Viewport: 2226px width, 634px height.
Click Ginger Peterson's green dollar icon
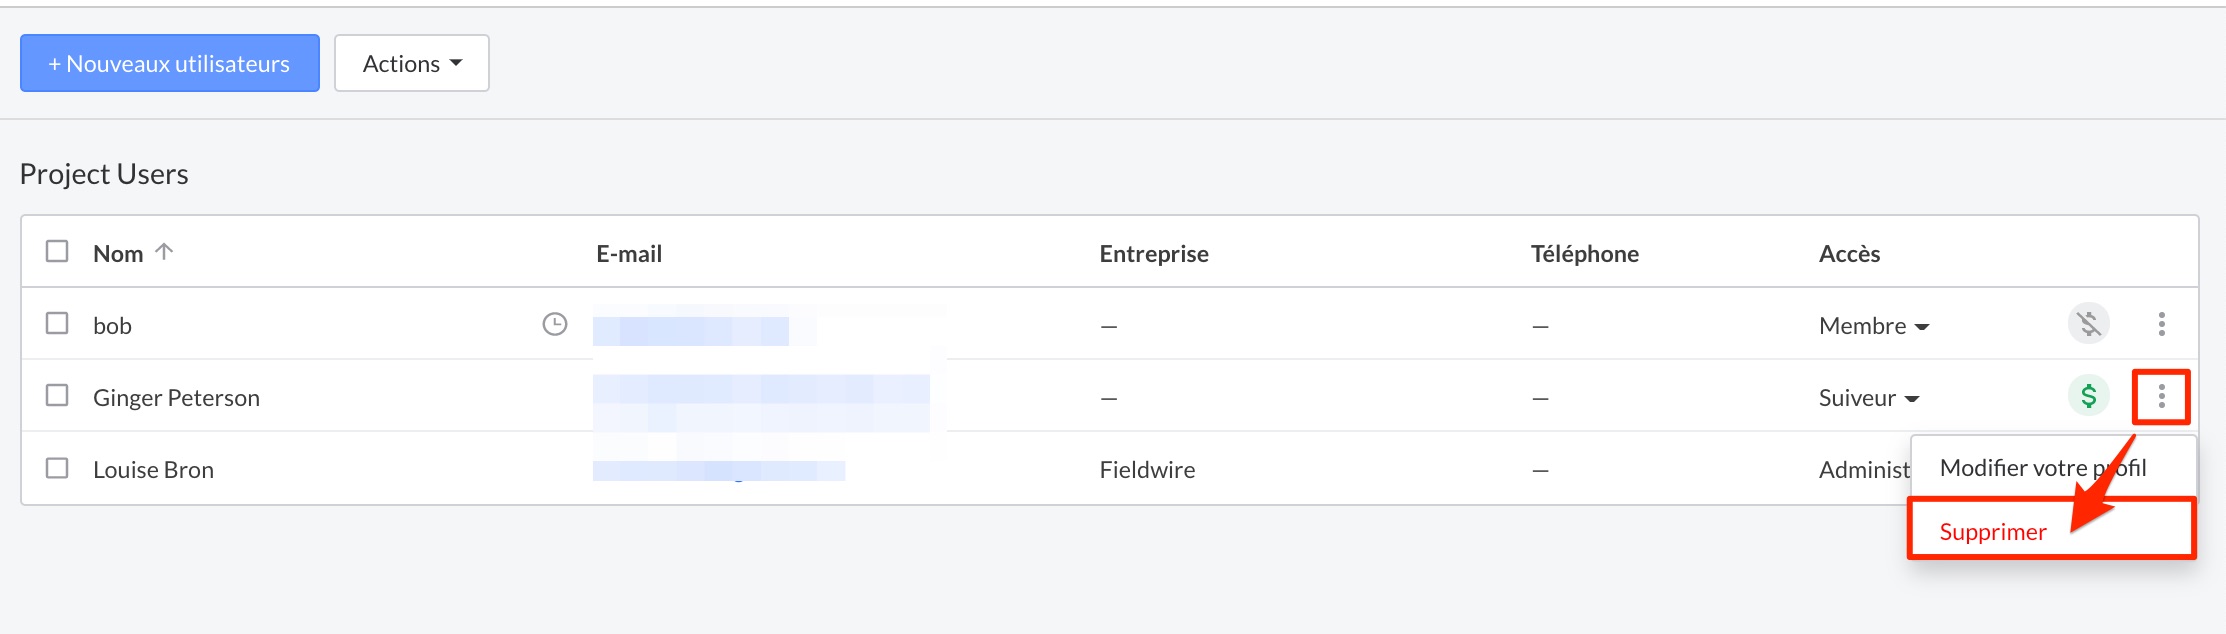coord(2088,396)
